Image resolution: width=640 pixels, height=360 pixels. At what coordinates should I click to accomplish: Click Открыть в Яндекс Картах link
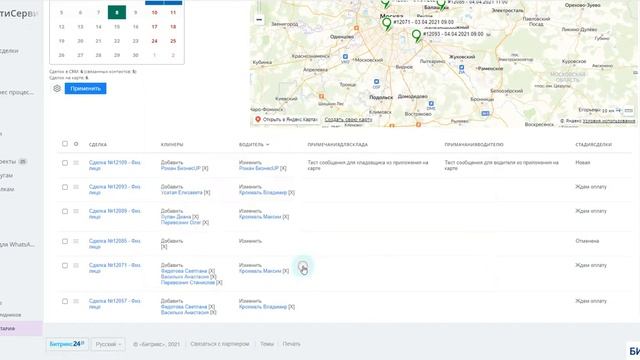[x=290, y=120]
